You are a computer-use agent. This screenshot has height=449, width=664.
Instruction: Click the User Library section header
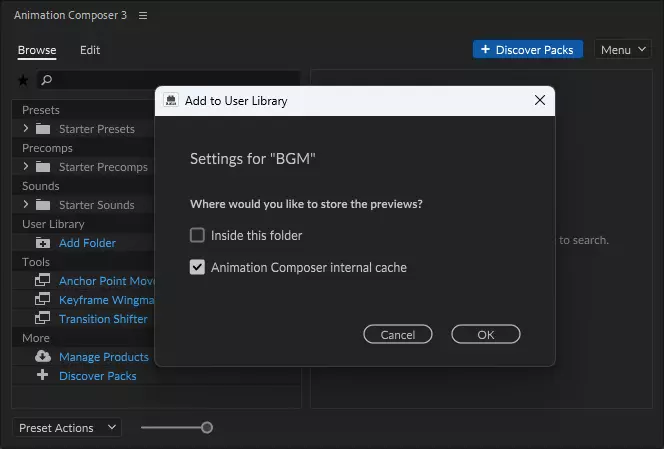point(53,224)
